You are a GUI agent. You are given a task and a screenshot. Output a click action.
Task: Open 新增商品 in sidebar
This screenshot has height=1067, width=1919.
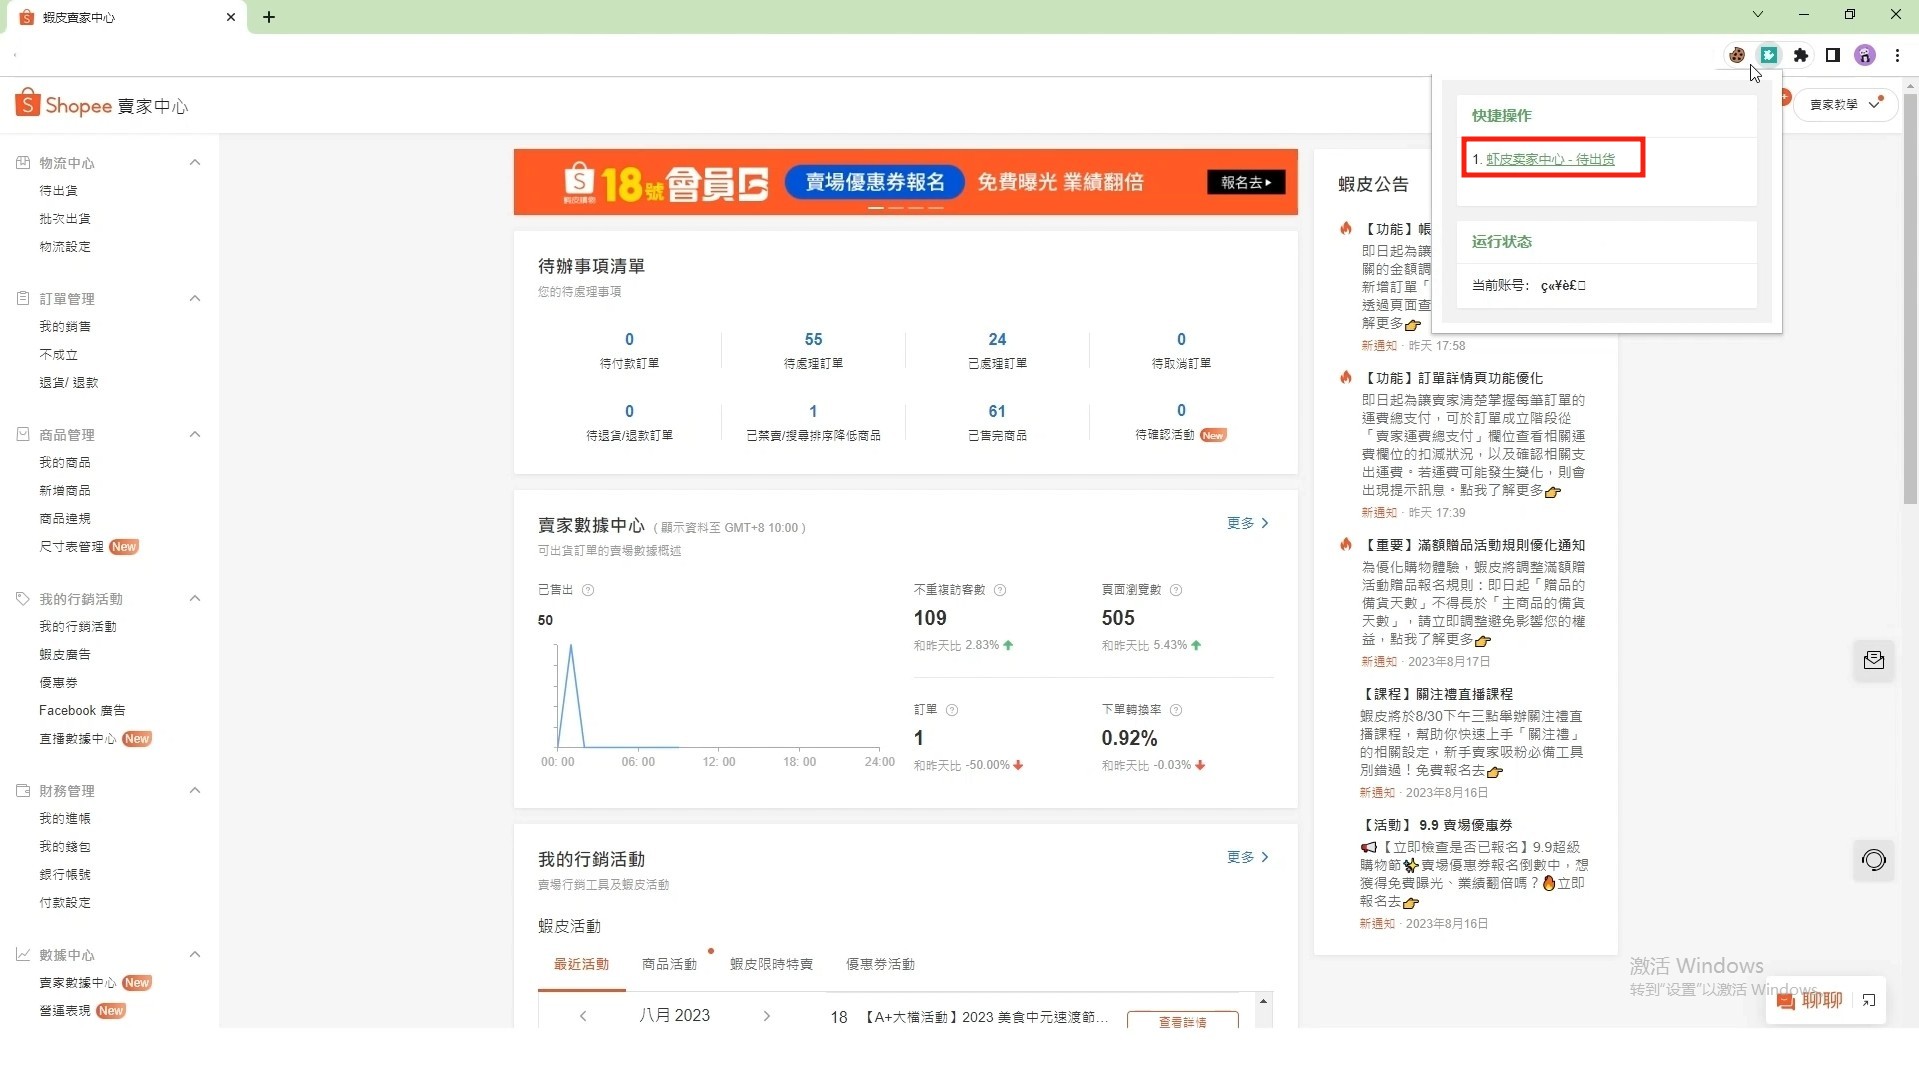(65, 490)
